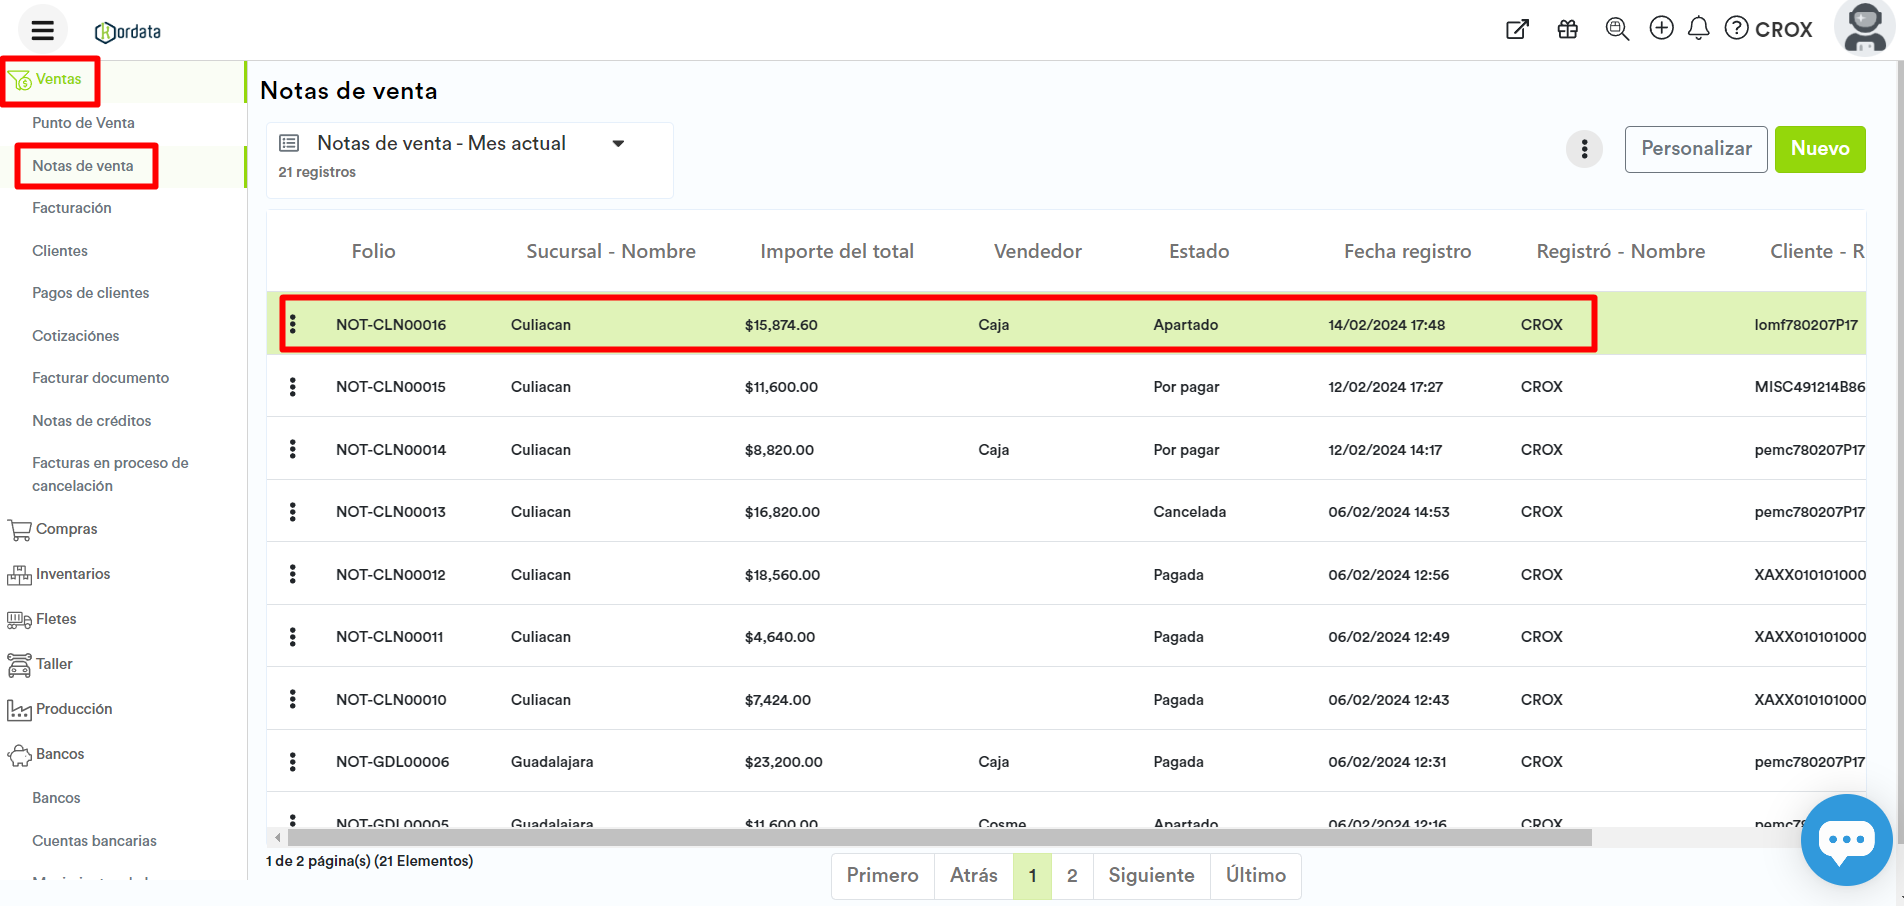
Task: Click the horizontal table scrollbar
Action: point(938,838)
